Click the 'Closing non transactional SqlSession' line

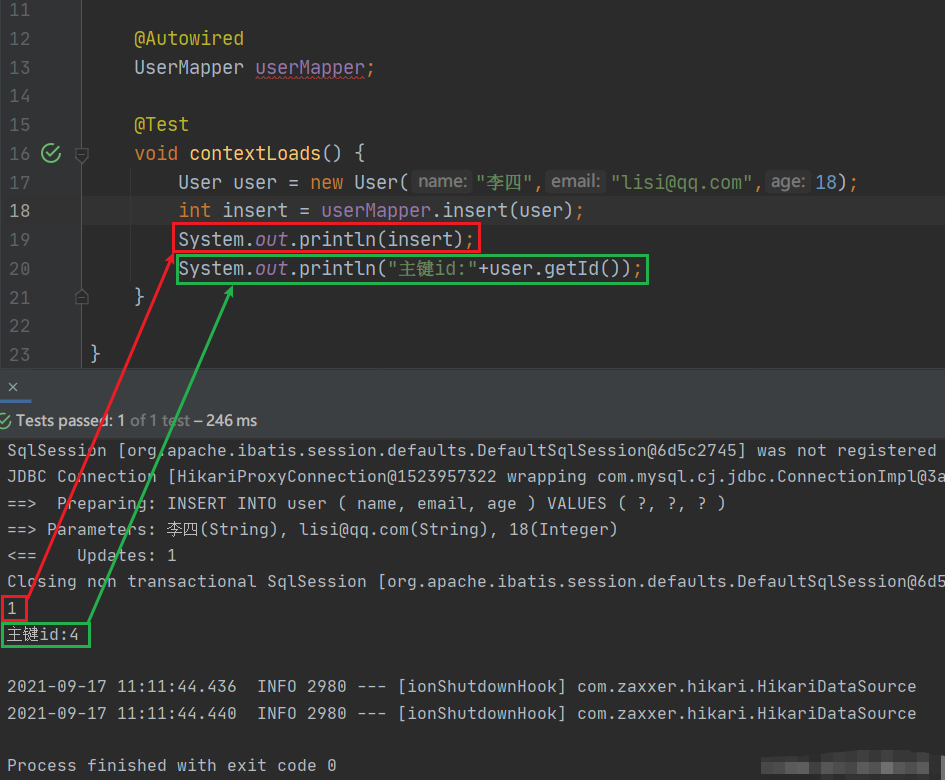pyautogui.click(x=476, y=582)
